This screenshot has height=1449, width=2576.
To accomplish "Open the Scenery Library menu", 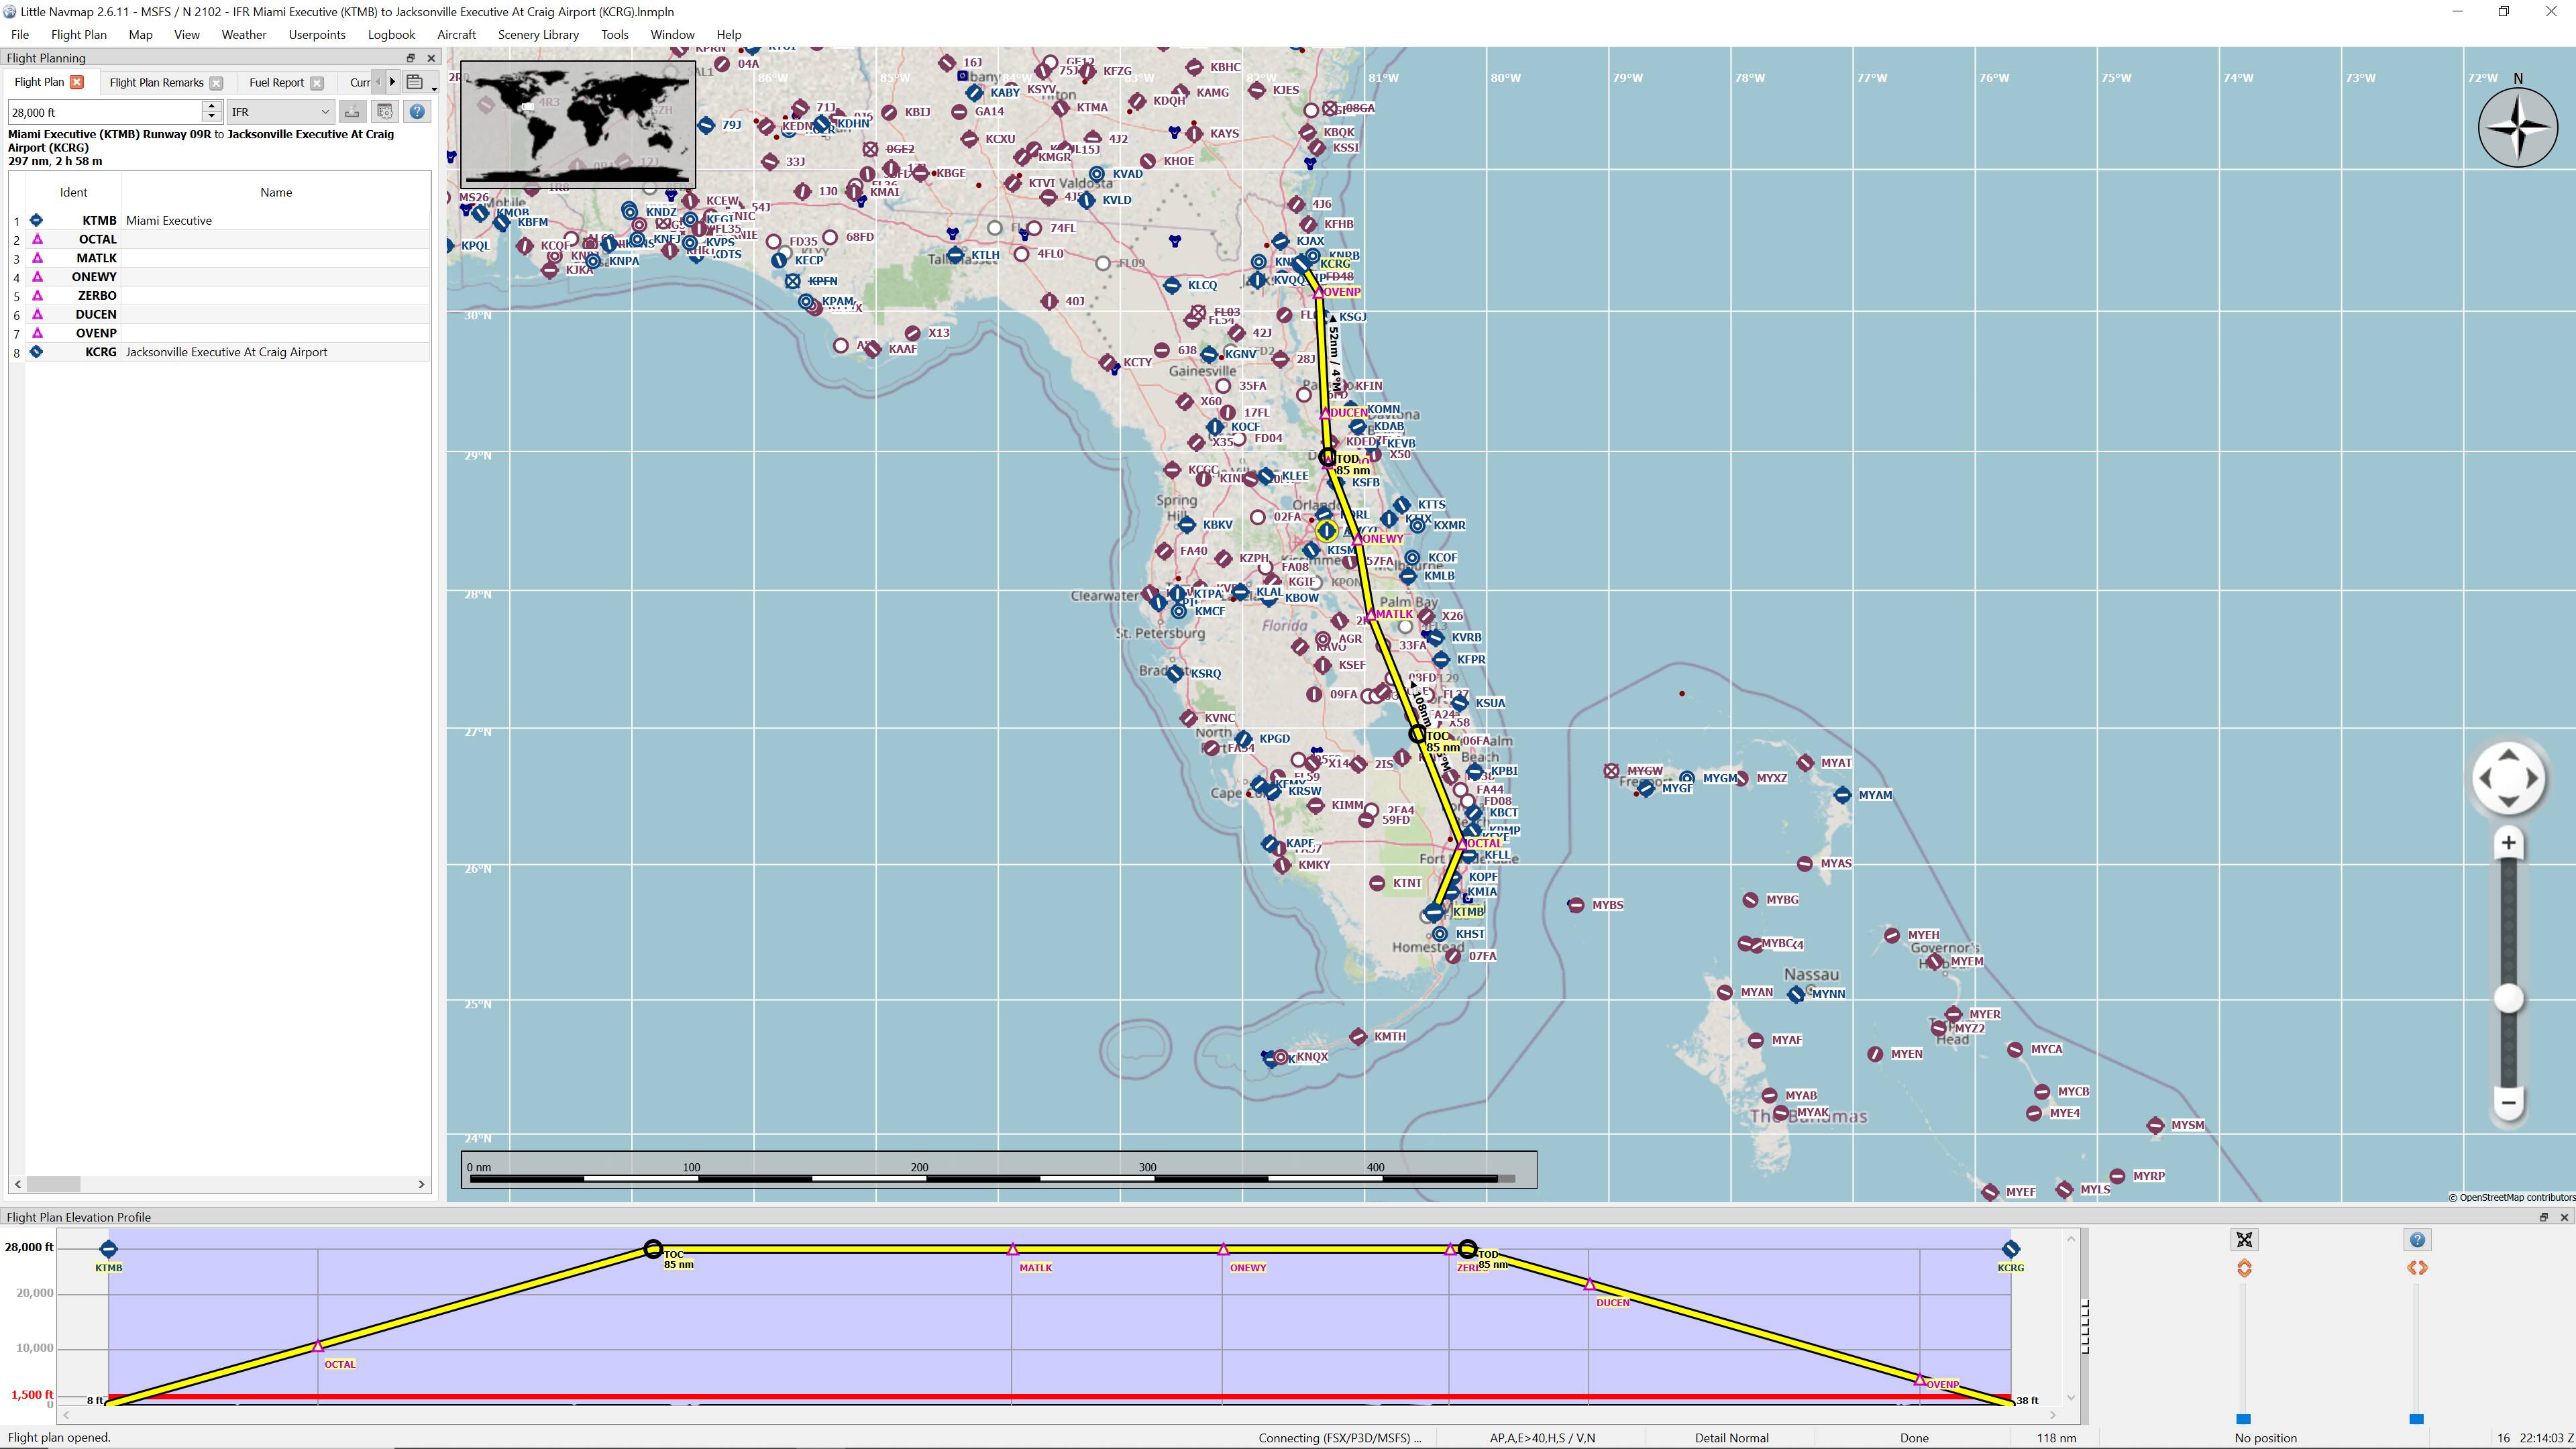I will [x=538, y=34].
